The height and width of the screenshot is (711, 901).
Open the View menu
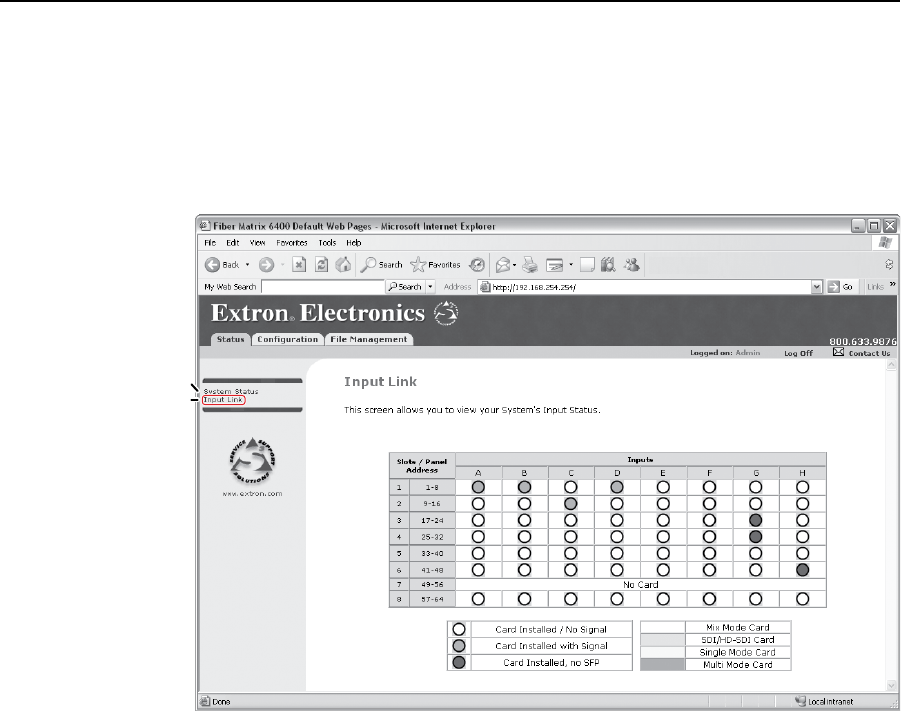tap(257, 243)
